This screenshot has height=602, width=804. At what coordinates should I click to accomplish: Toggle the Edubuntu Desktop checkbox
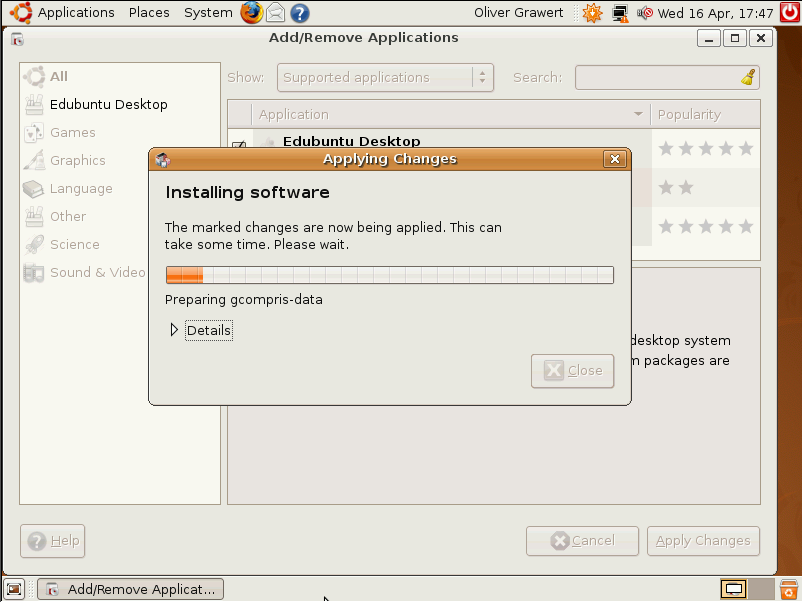(239, 146)
